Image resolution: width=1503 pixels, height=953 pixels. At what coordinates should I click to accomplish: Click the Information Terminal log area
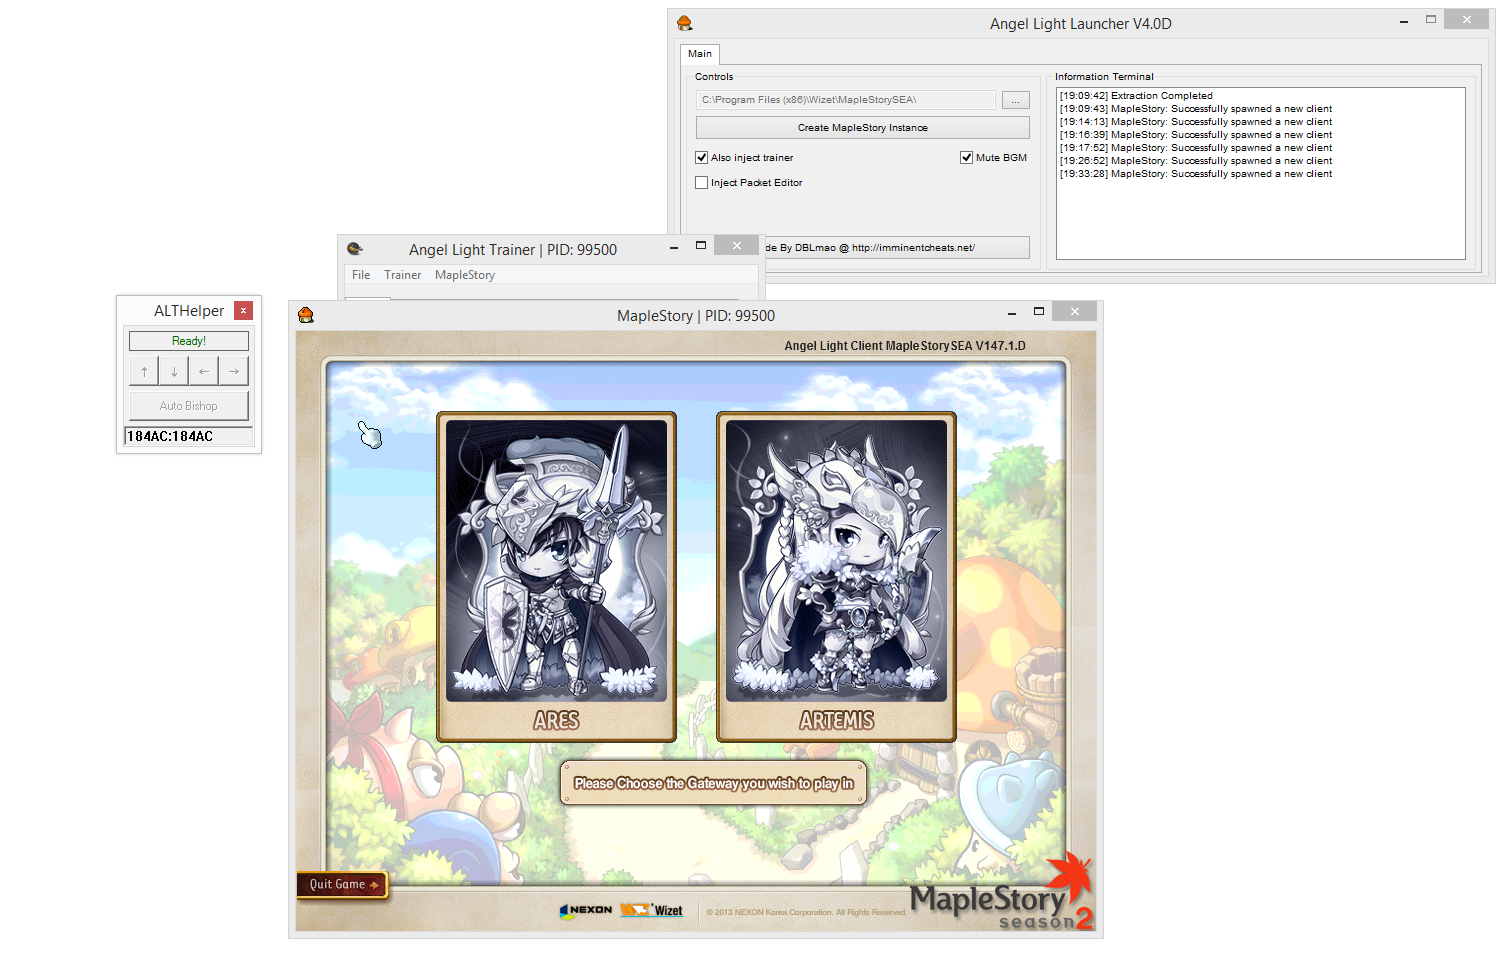click(x=1261, y=174)
